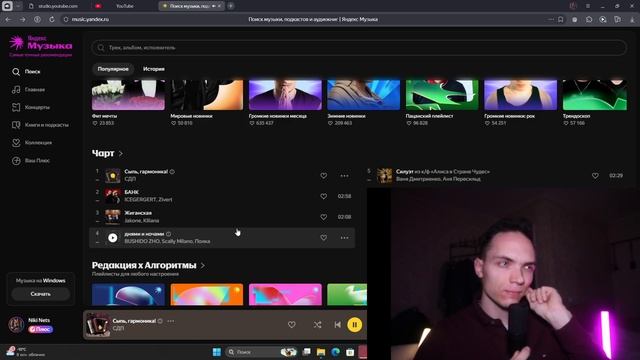Open more options in the player bar

point(171,321)
